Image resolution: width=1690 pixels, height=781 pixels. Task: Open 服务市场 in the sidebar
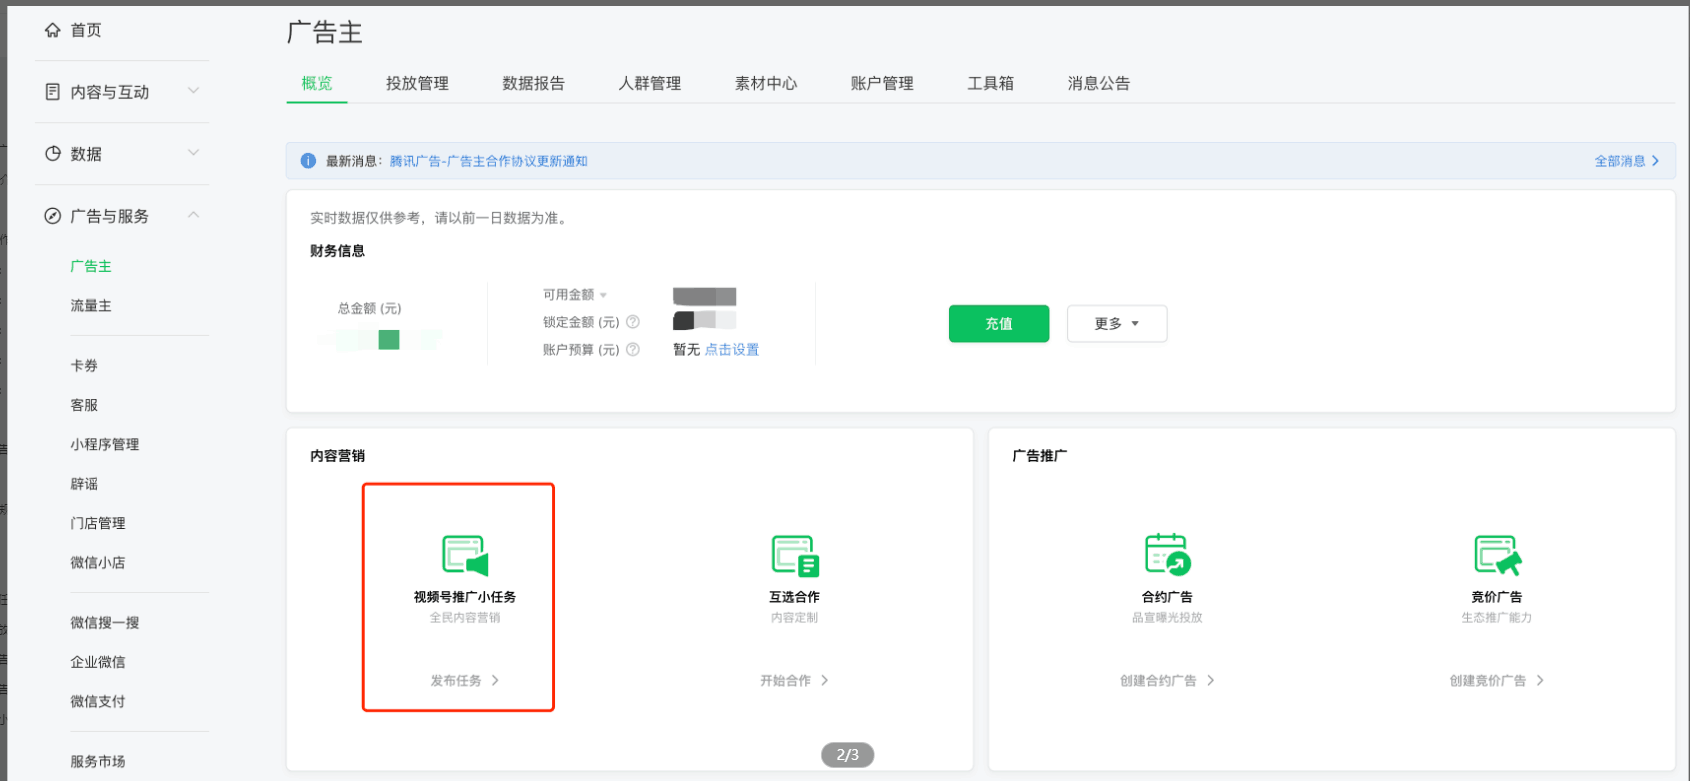98,762
